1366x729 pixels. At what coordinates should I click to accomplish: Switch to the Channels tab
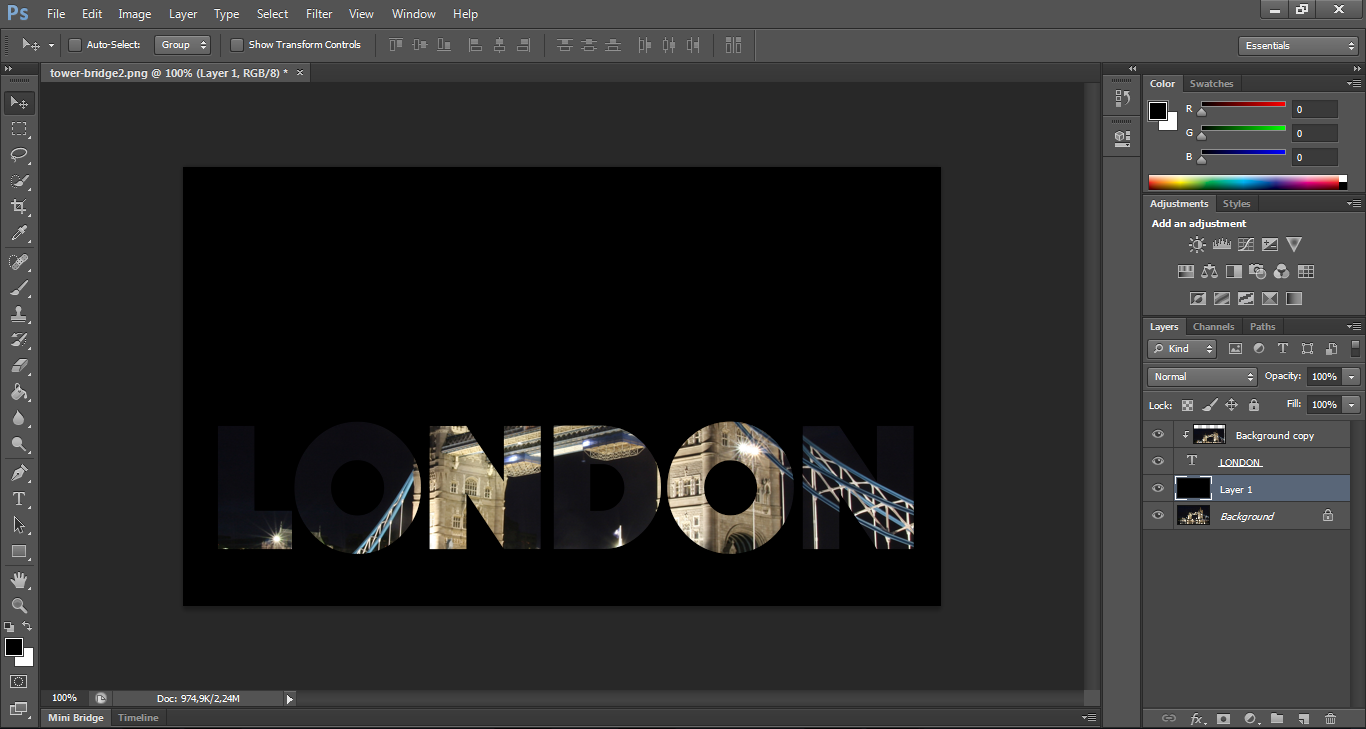point(1213,327)
